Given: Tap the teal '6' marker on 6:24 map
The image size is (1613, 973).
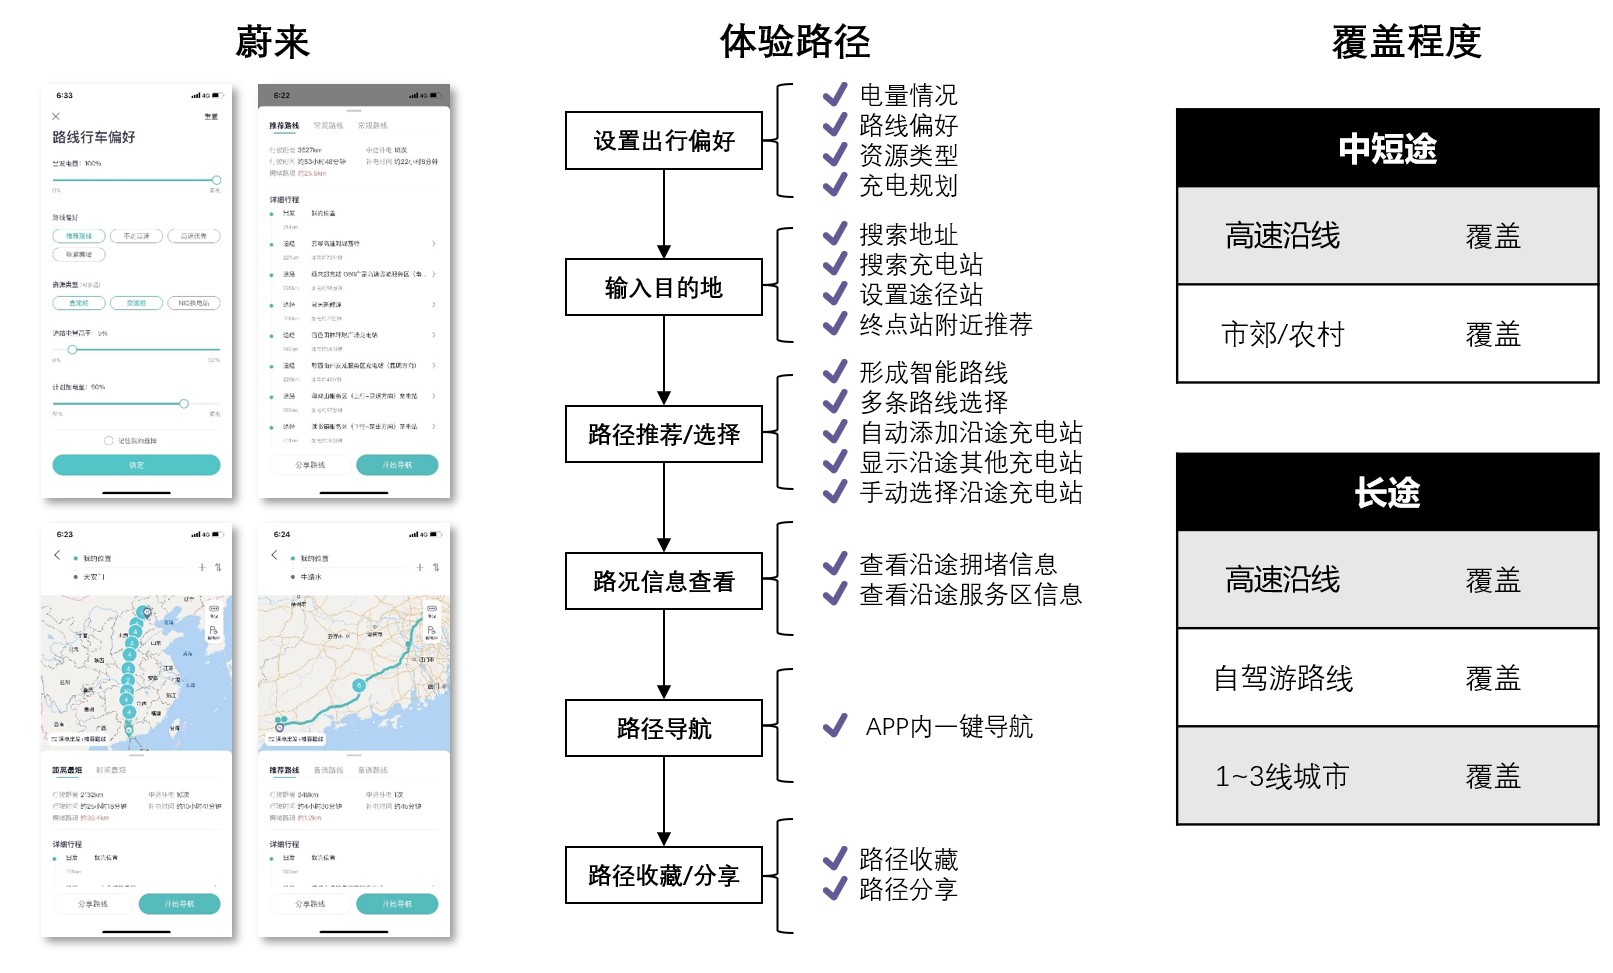Looking at the screenshot, I should 358,685.
